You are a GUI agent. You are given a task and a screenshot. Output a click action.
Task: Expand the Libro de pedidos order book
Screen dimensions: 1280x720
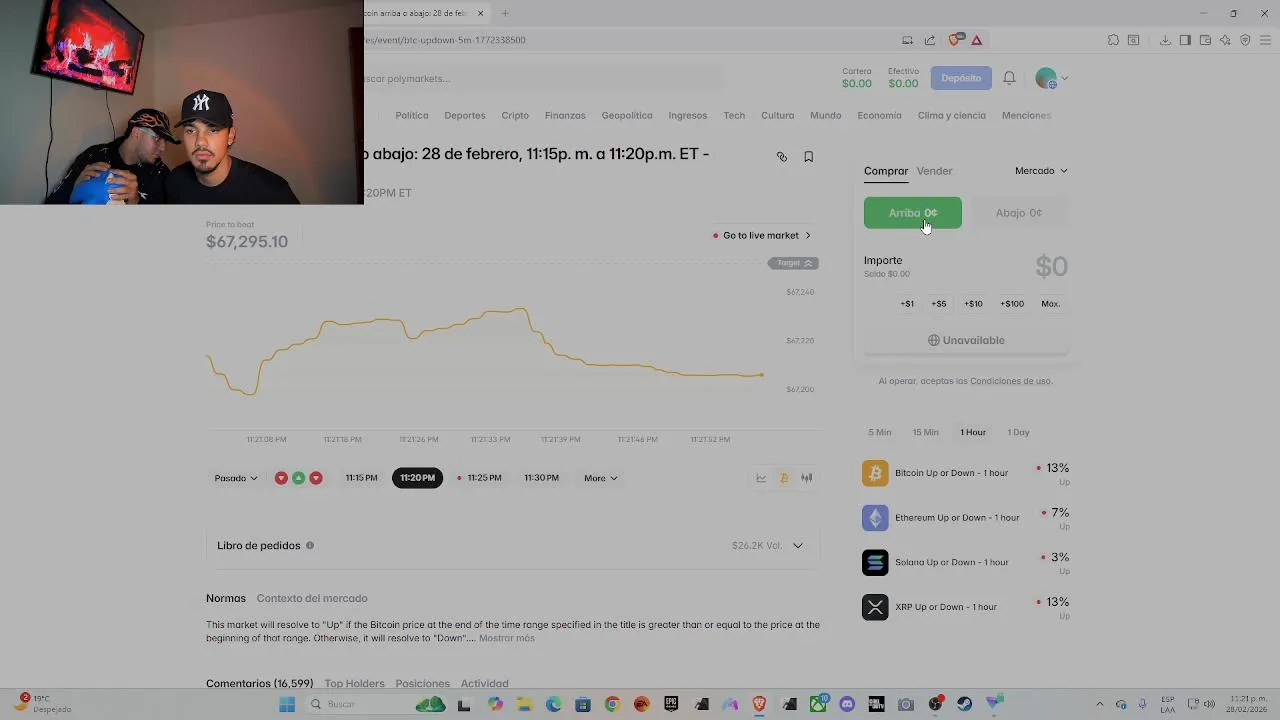(x=513, y=546)
